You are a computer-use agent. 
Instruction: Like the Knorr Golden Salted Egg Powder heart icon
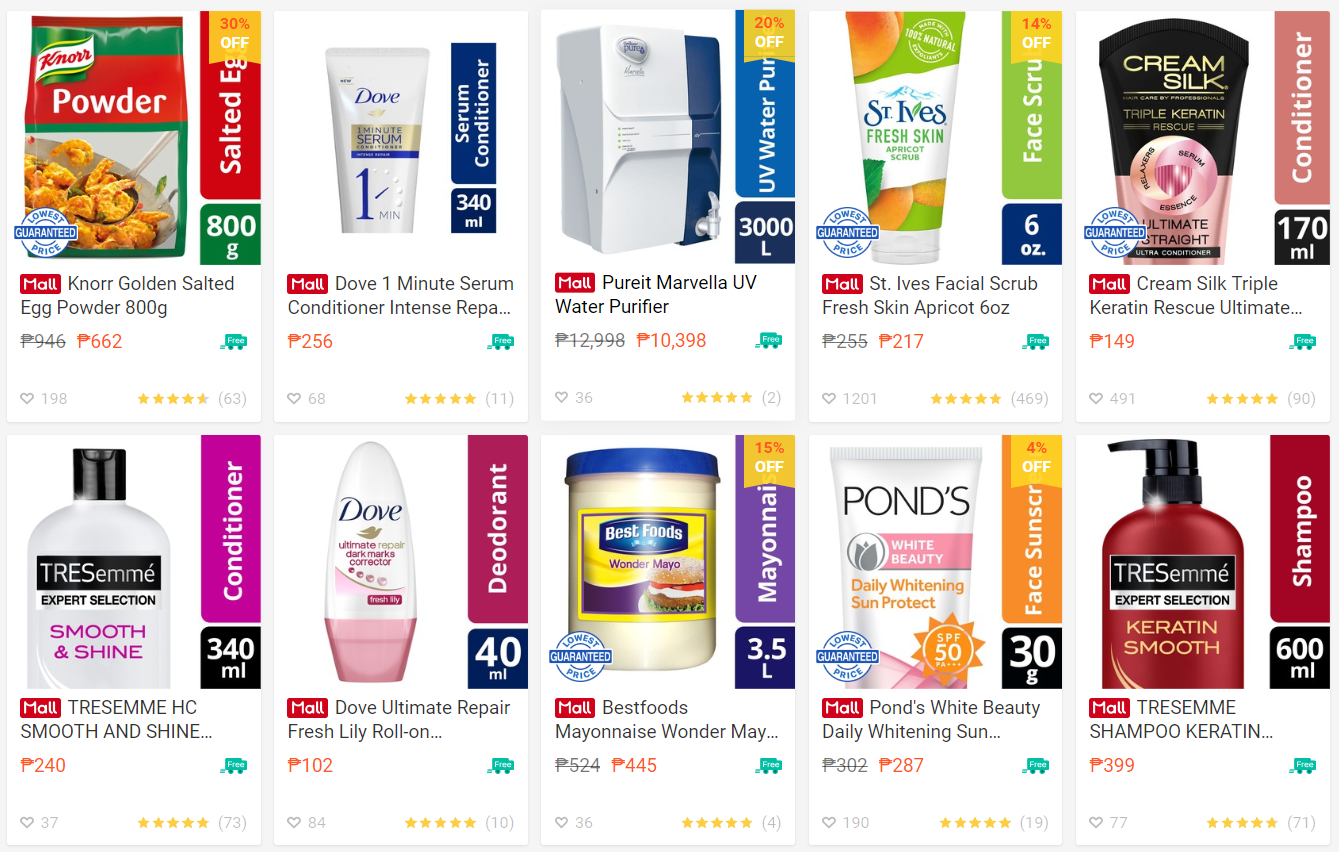coord(27,398)
